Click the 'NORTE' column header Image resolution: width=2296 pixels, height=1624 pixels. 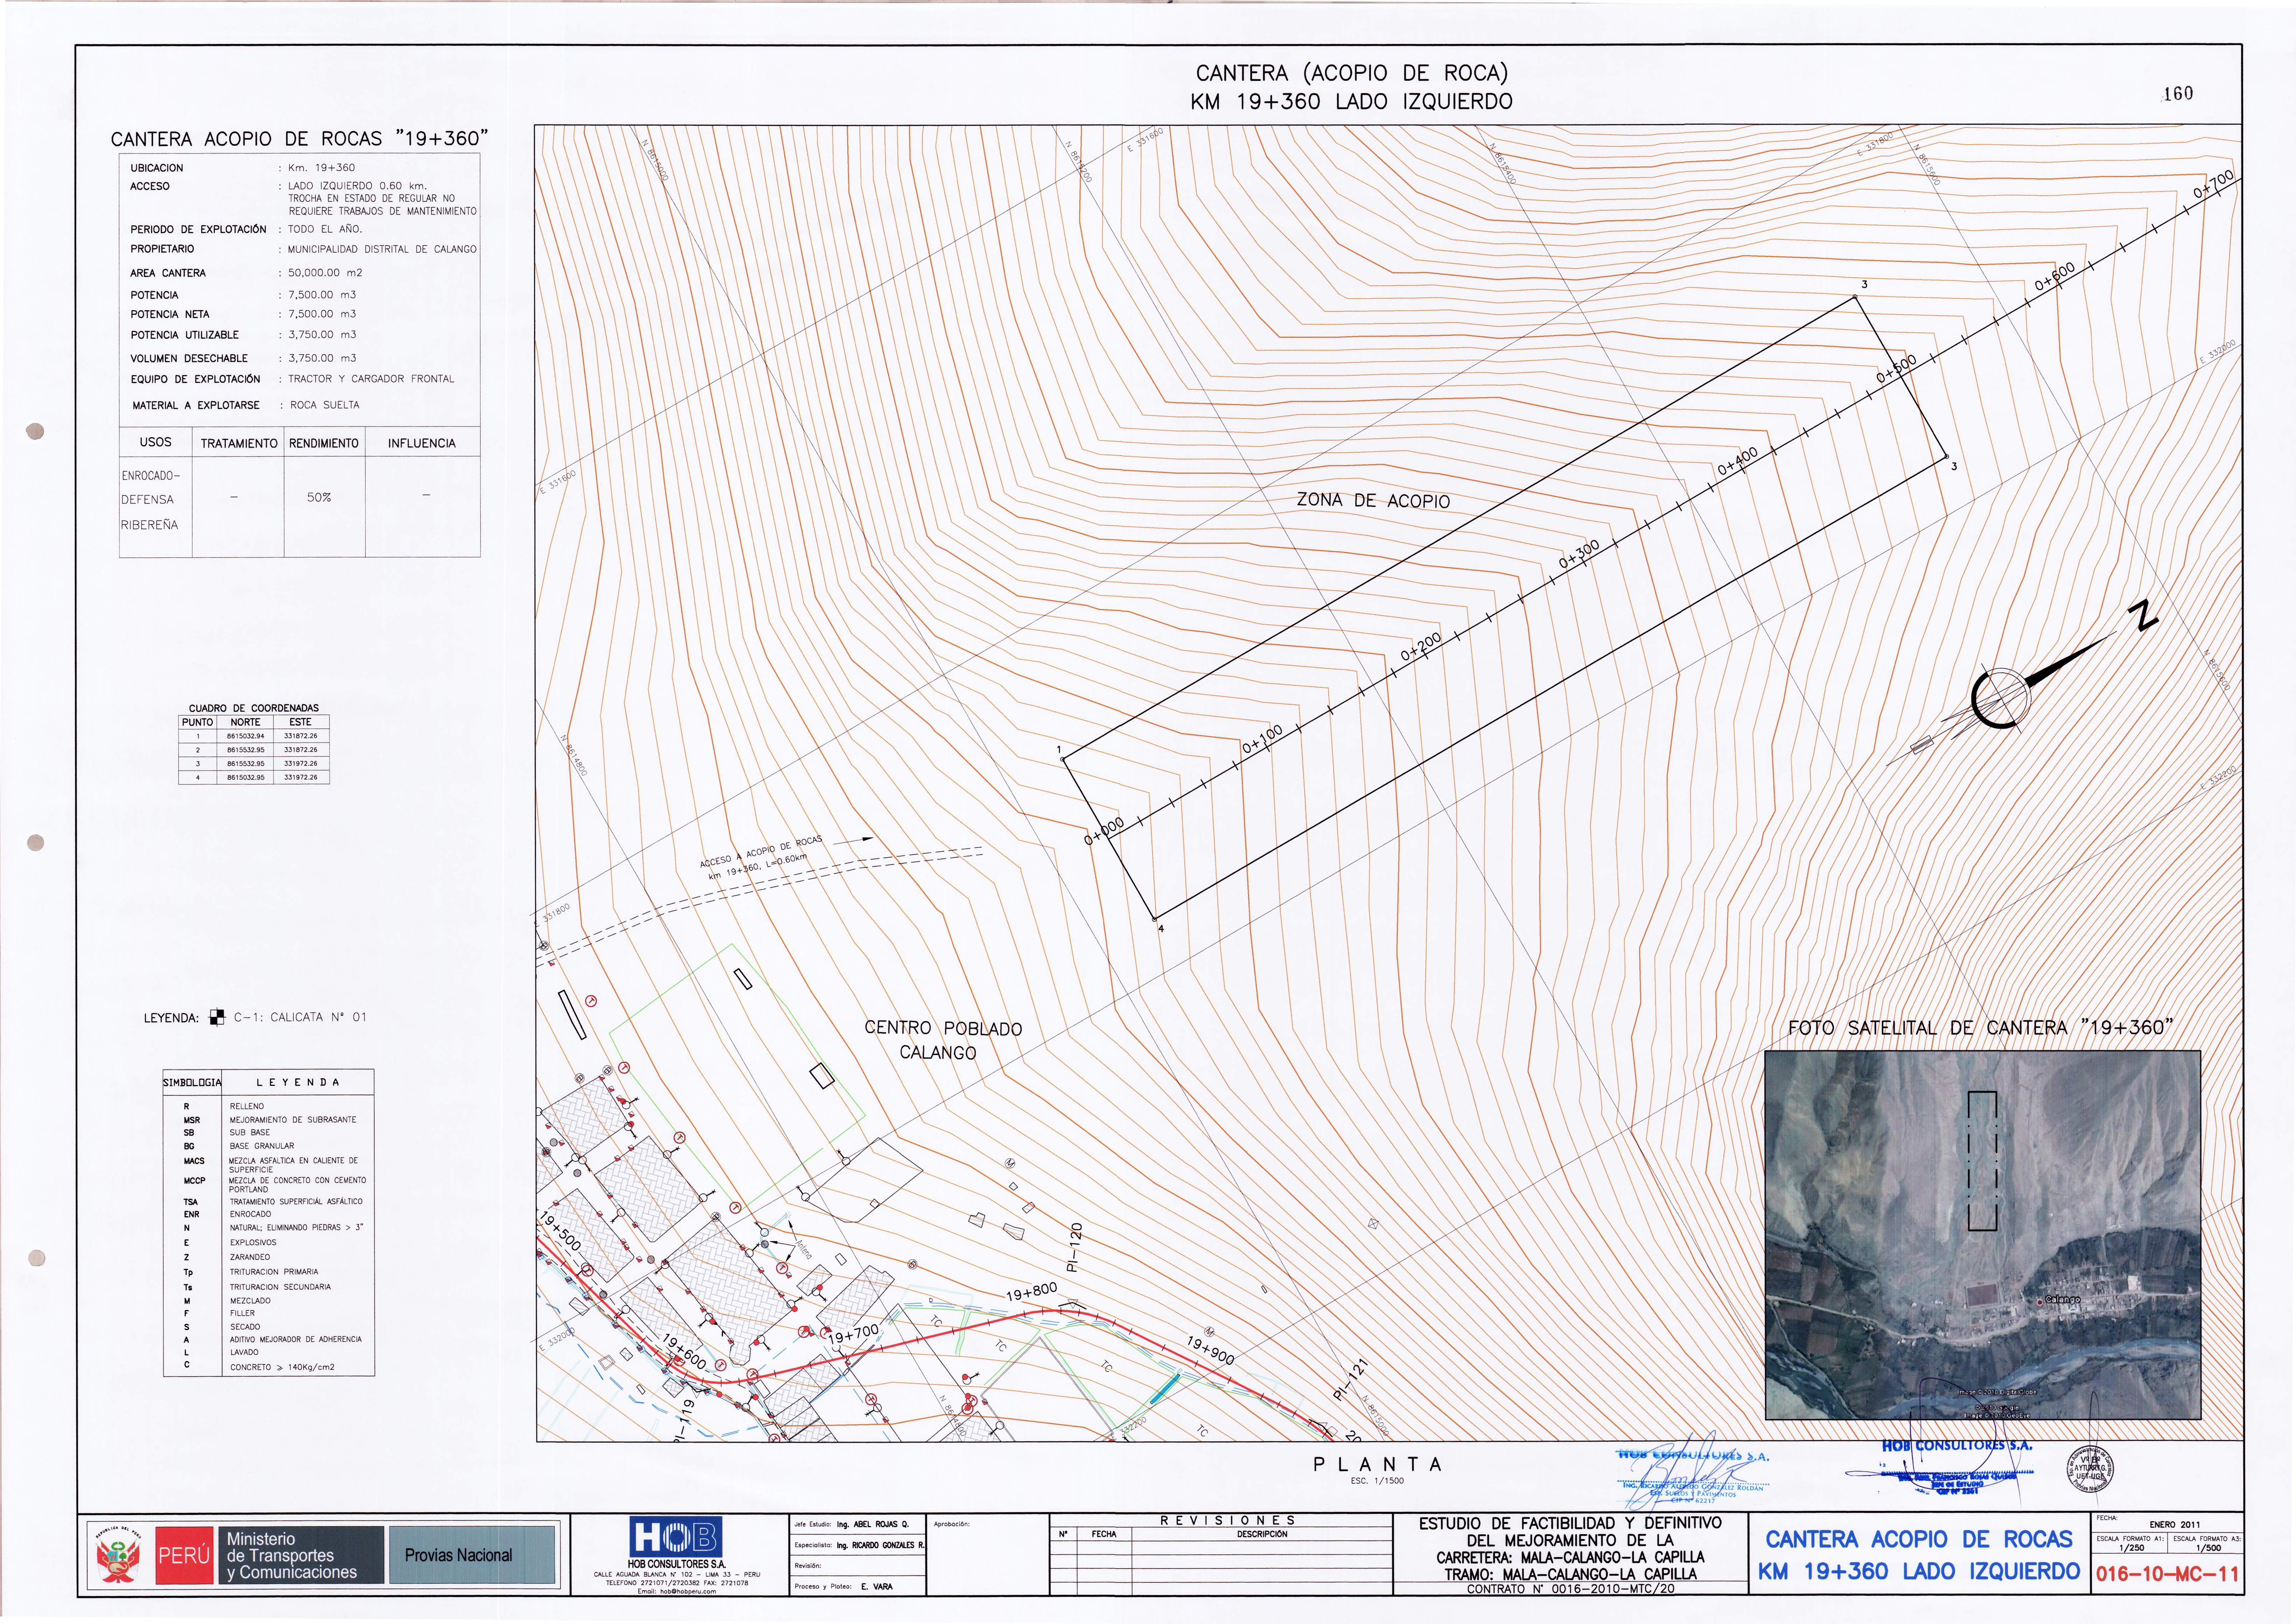[x=245, y=722]
